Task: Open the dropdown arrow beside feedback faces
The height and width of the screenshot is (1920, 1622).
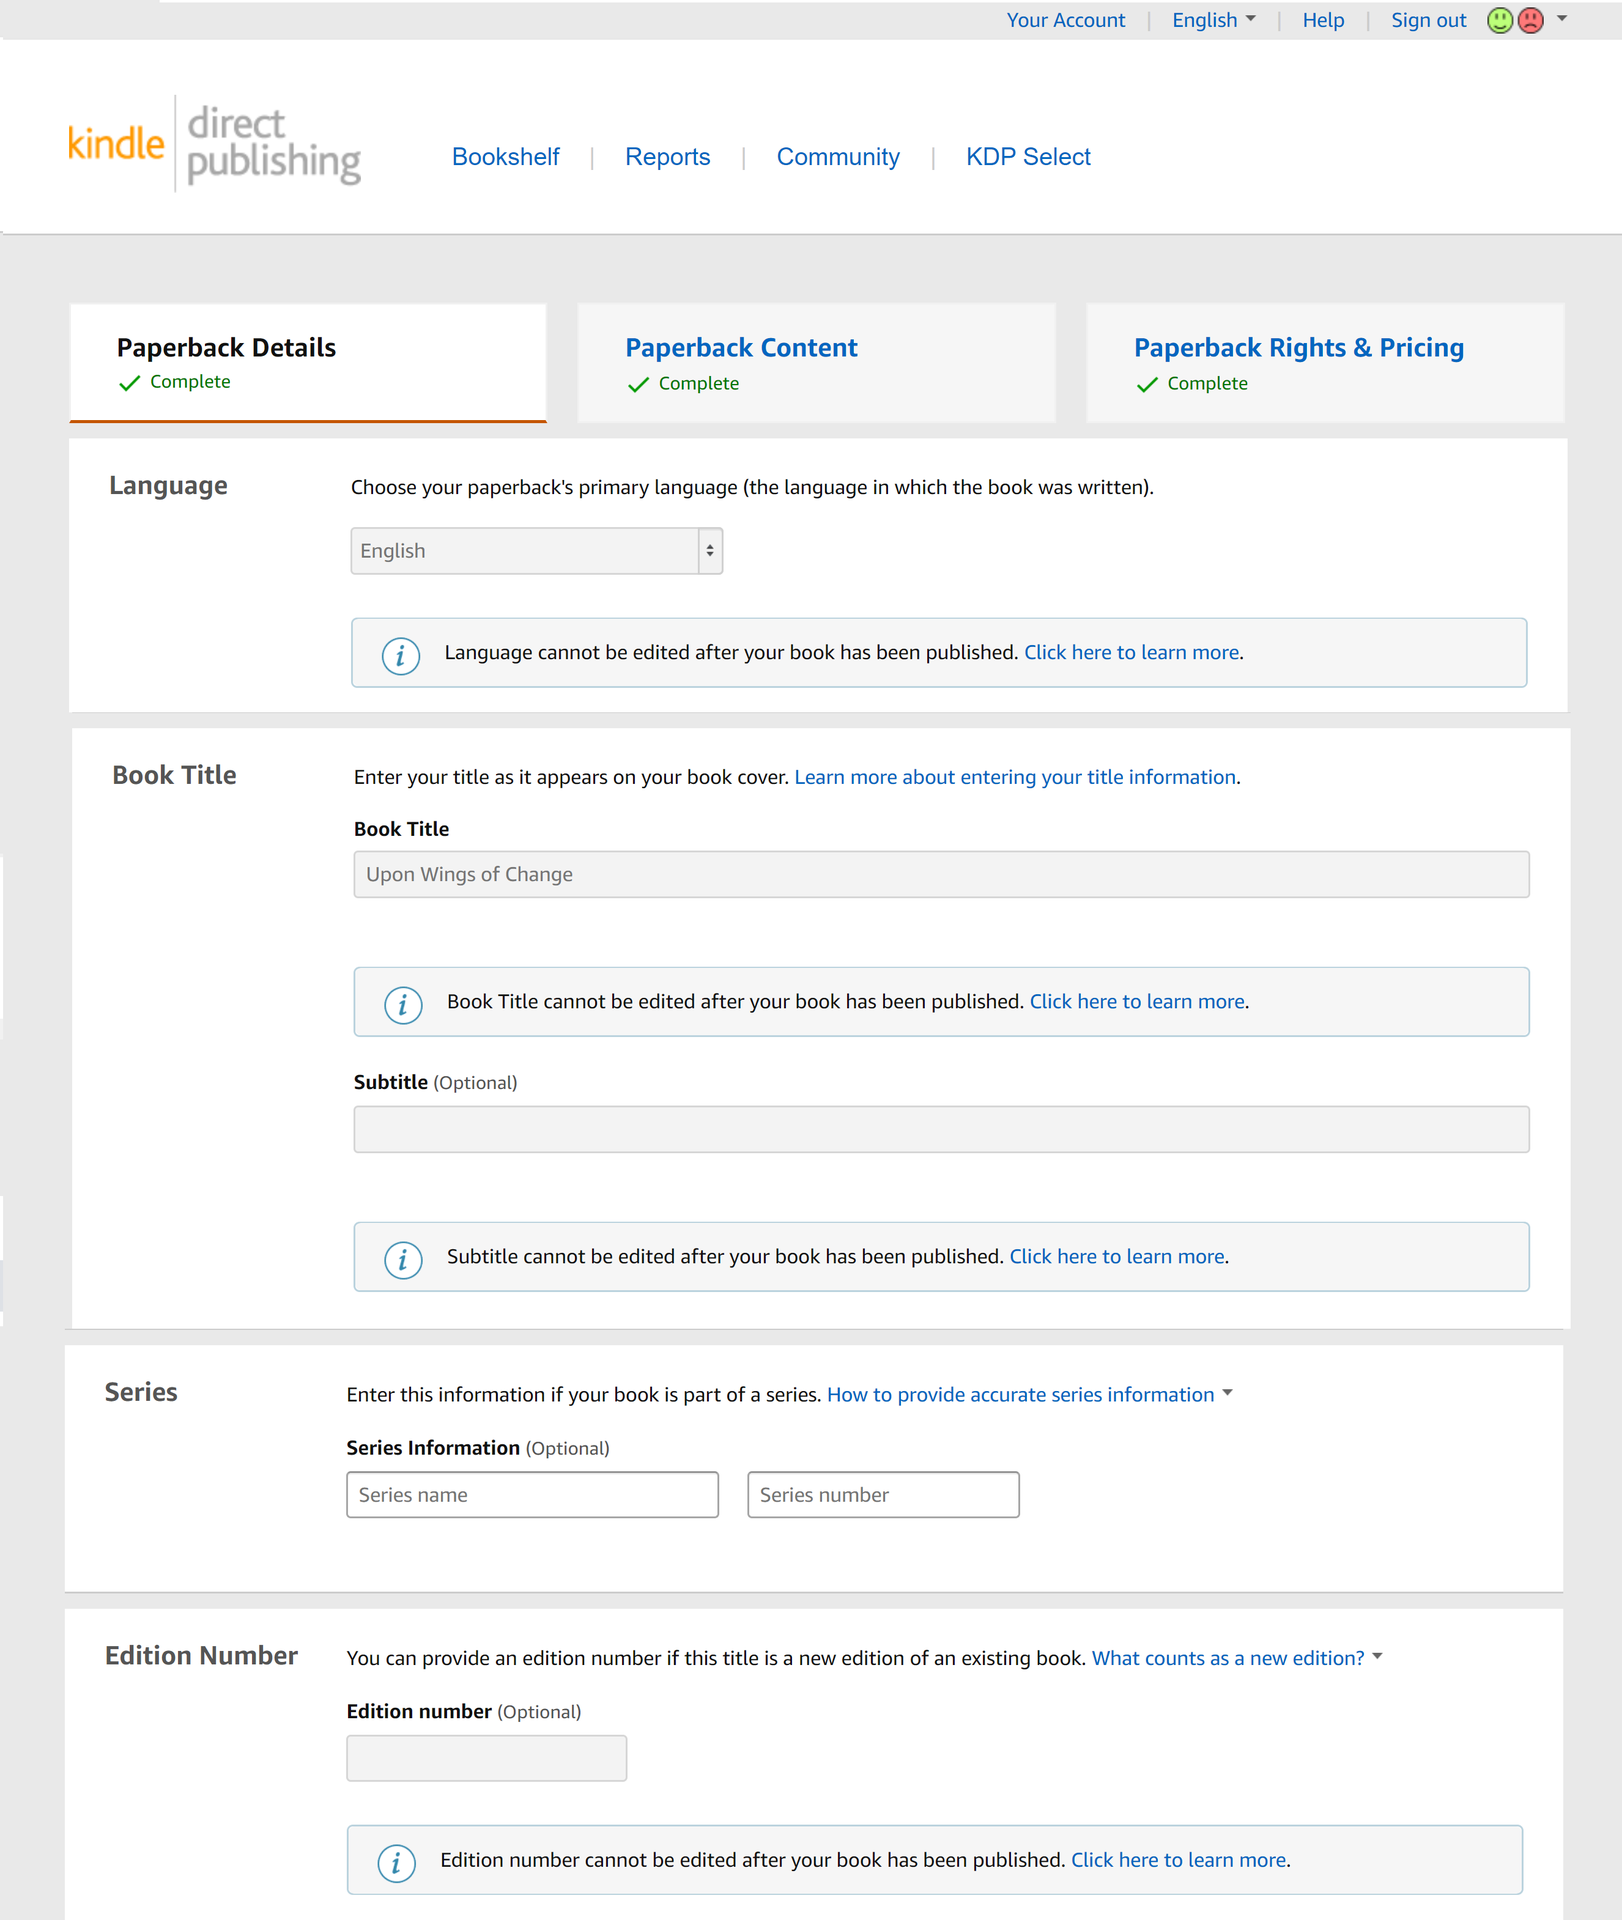Action: (1562, 19)
